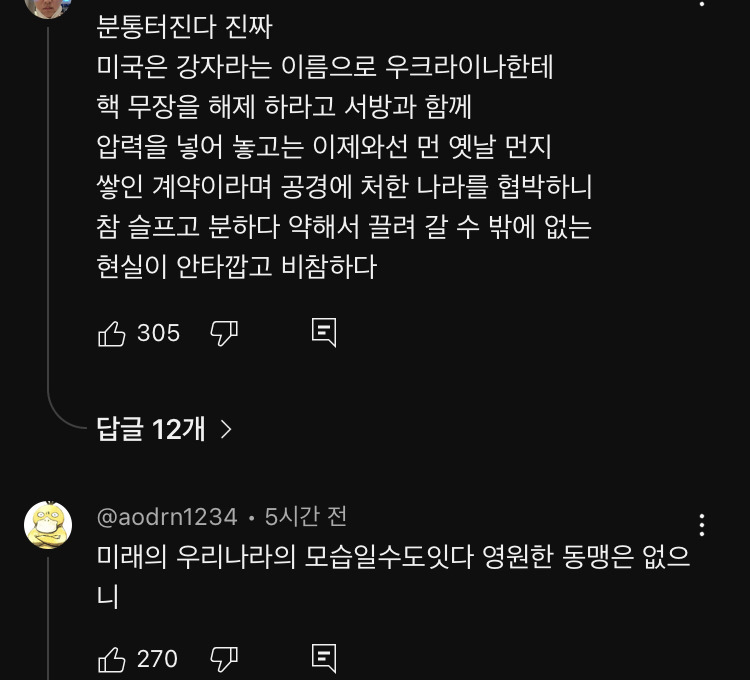
Task: Dislike the comment above 답글 12개
Action: 223,333
